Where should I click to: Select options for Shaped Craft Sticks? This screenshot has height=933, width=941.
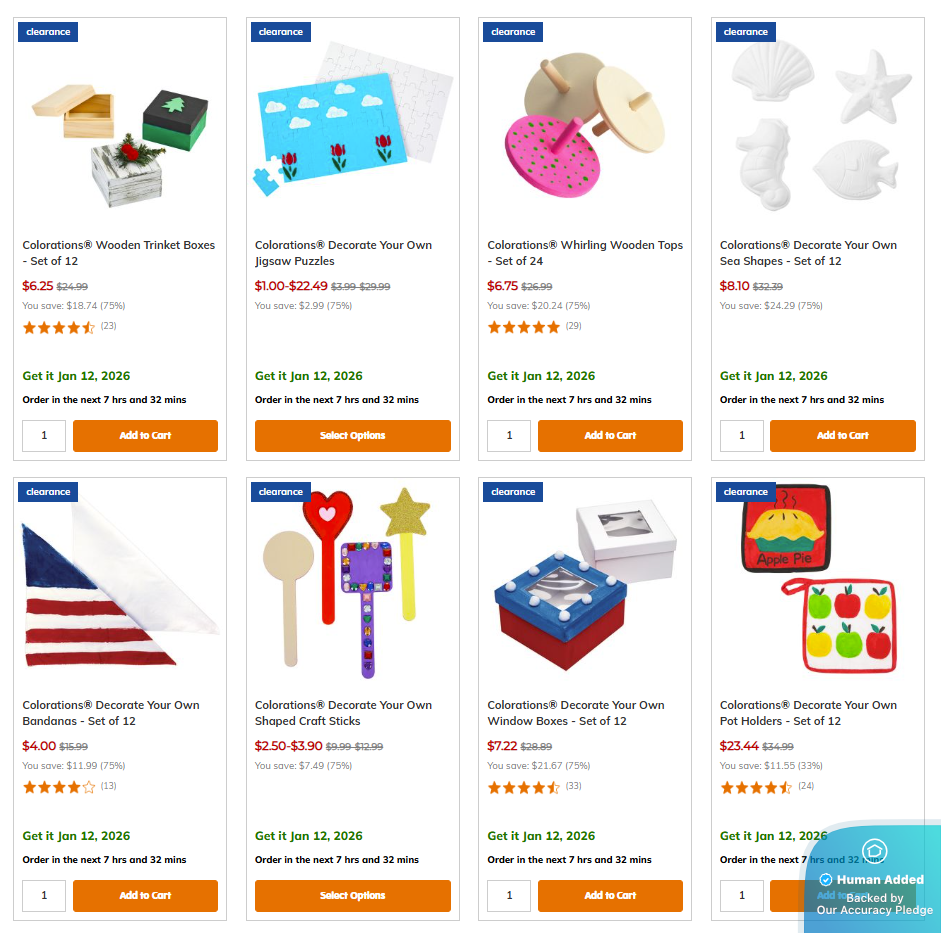(352, 895)
